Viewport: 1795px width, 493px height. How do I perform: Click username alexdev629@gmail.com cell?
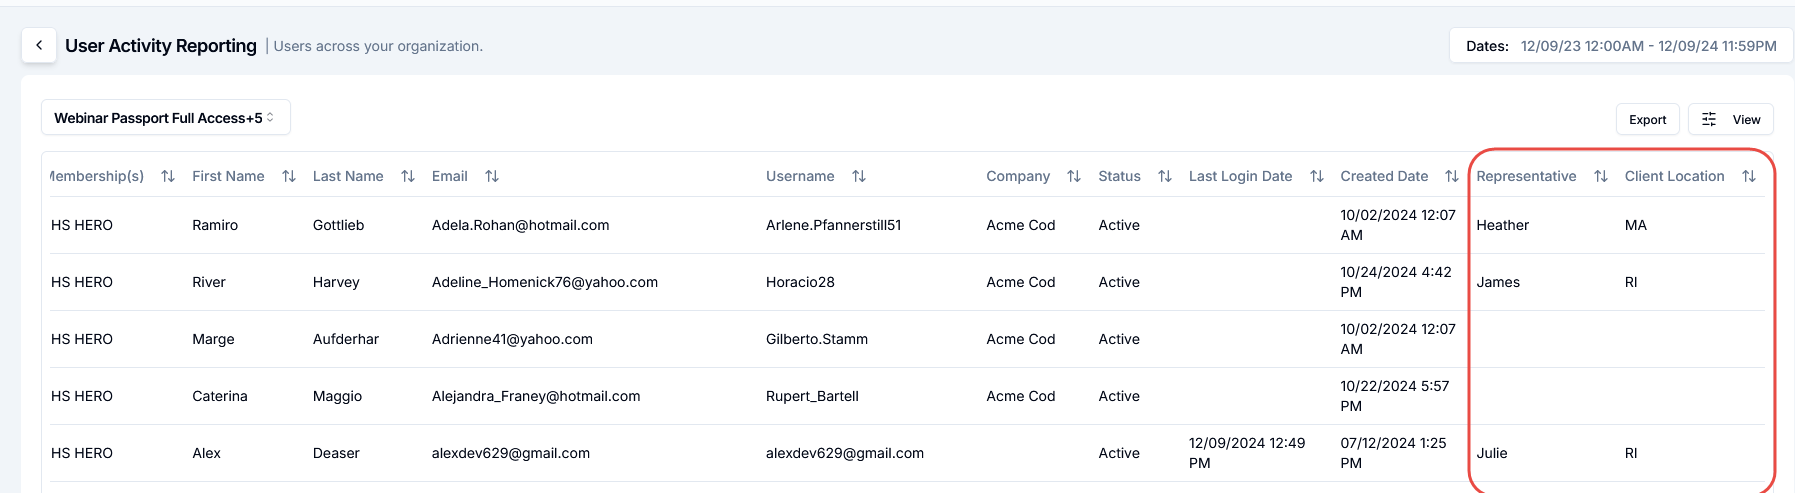coord(844,453)
